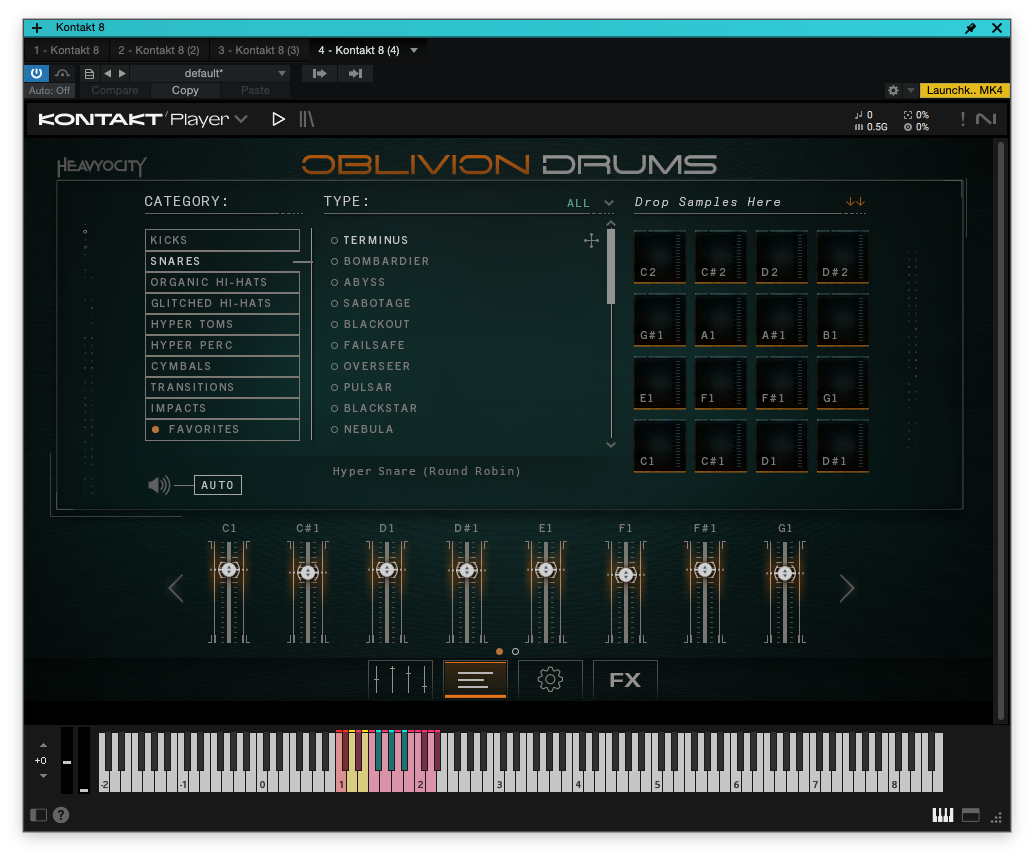Click the type list scroll up arrow
The image size is (1034, 859).
pos(611,223)
